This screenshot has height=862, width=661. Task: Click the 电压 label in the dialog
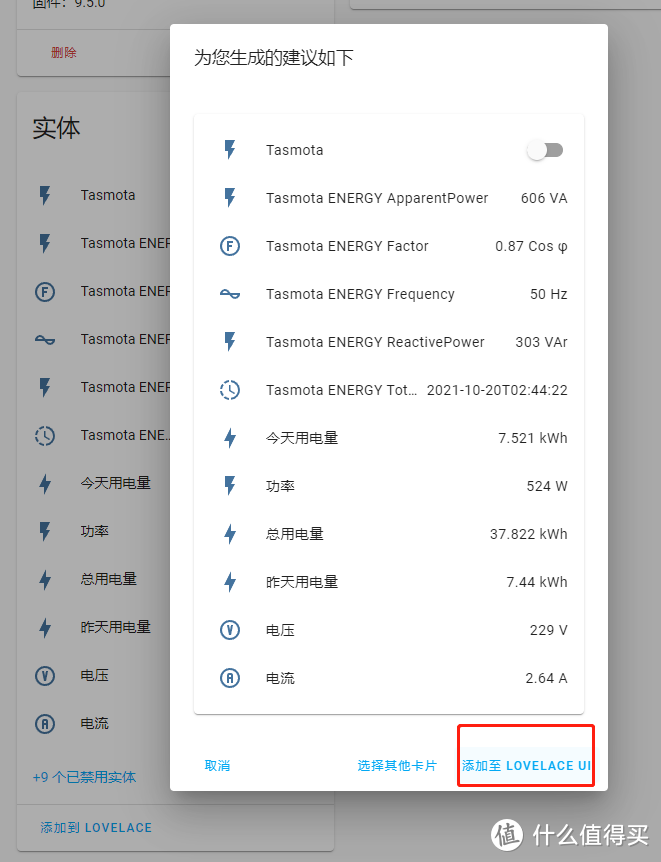tap(280, 630)
